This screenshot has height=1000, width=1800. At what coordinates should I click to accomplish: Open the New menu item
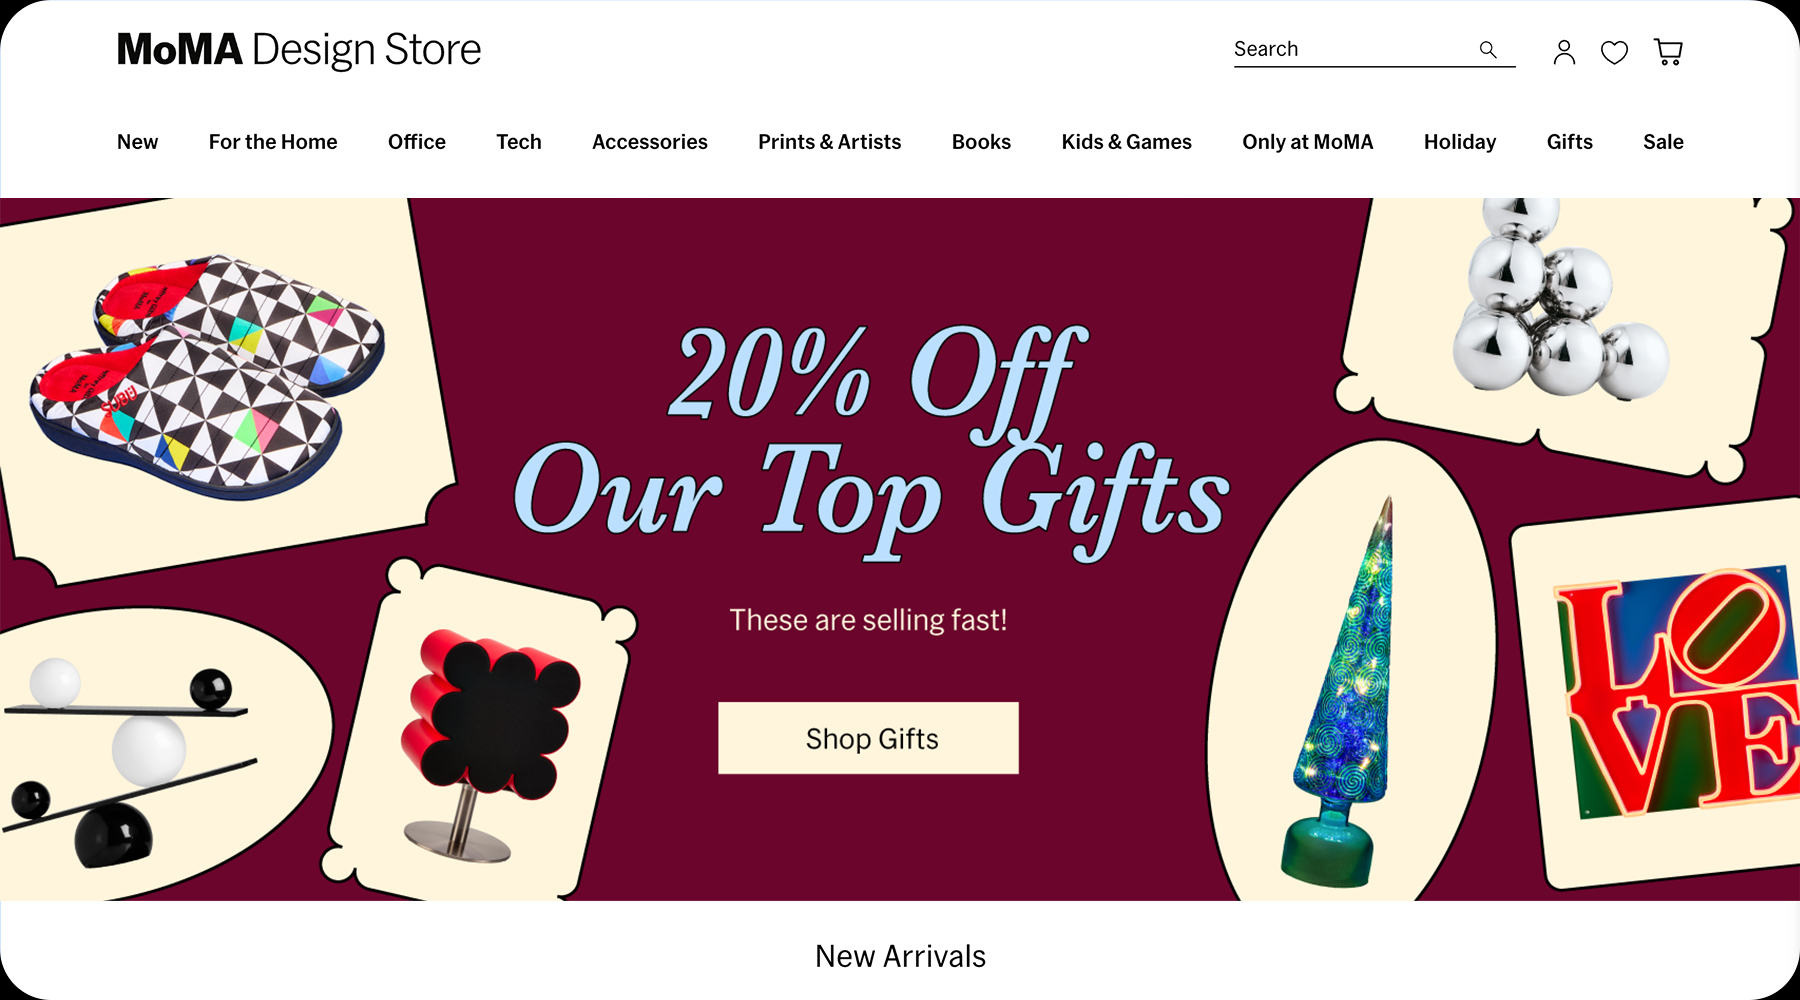coord(137,142)
